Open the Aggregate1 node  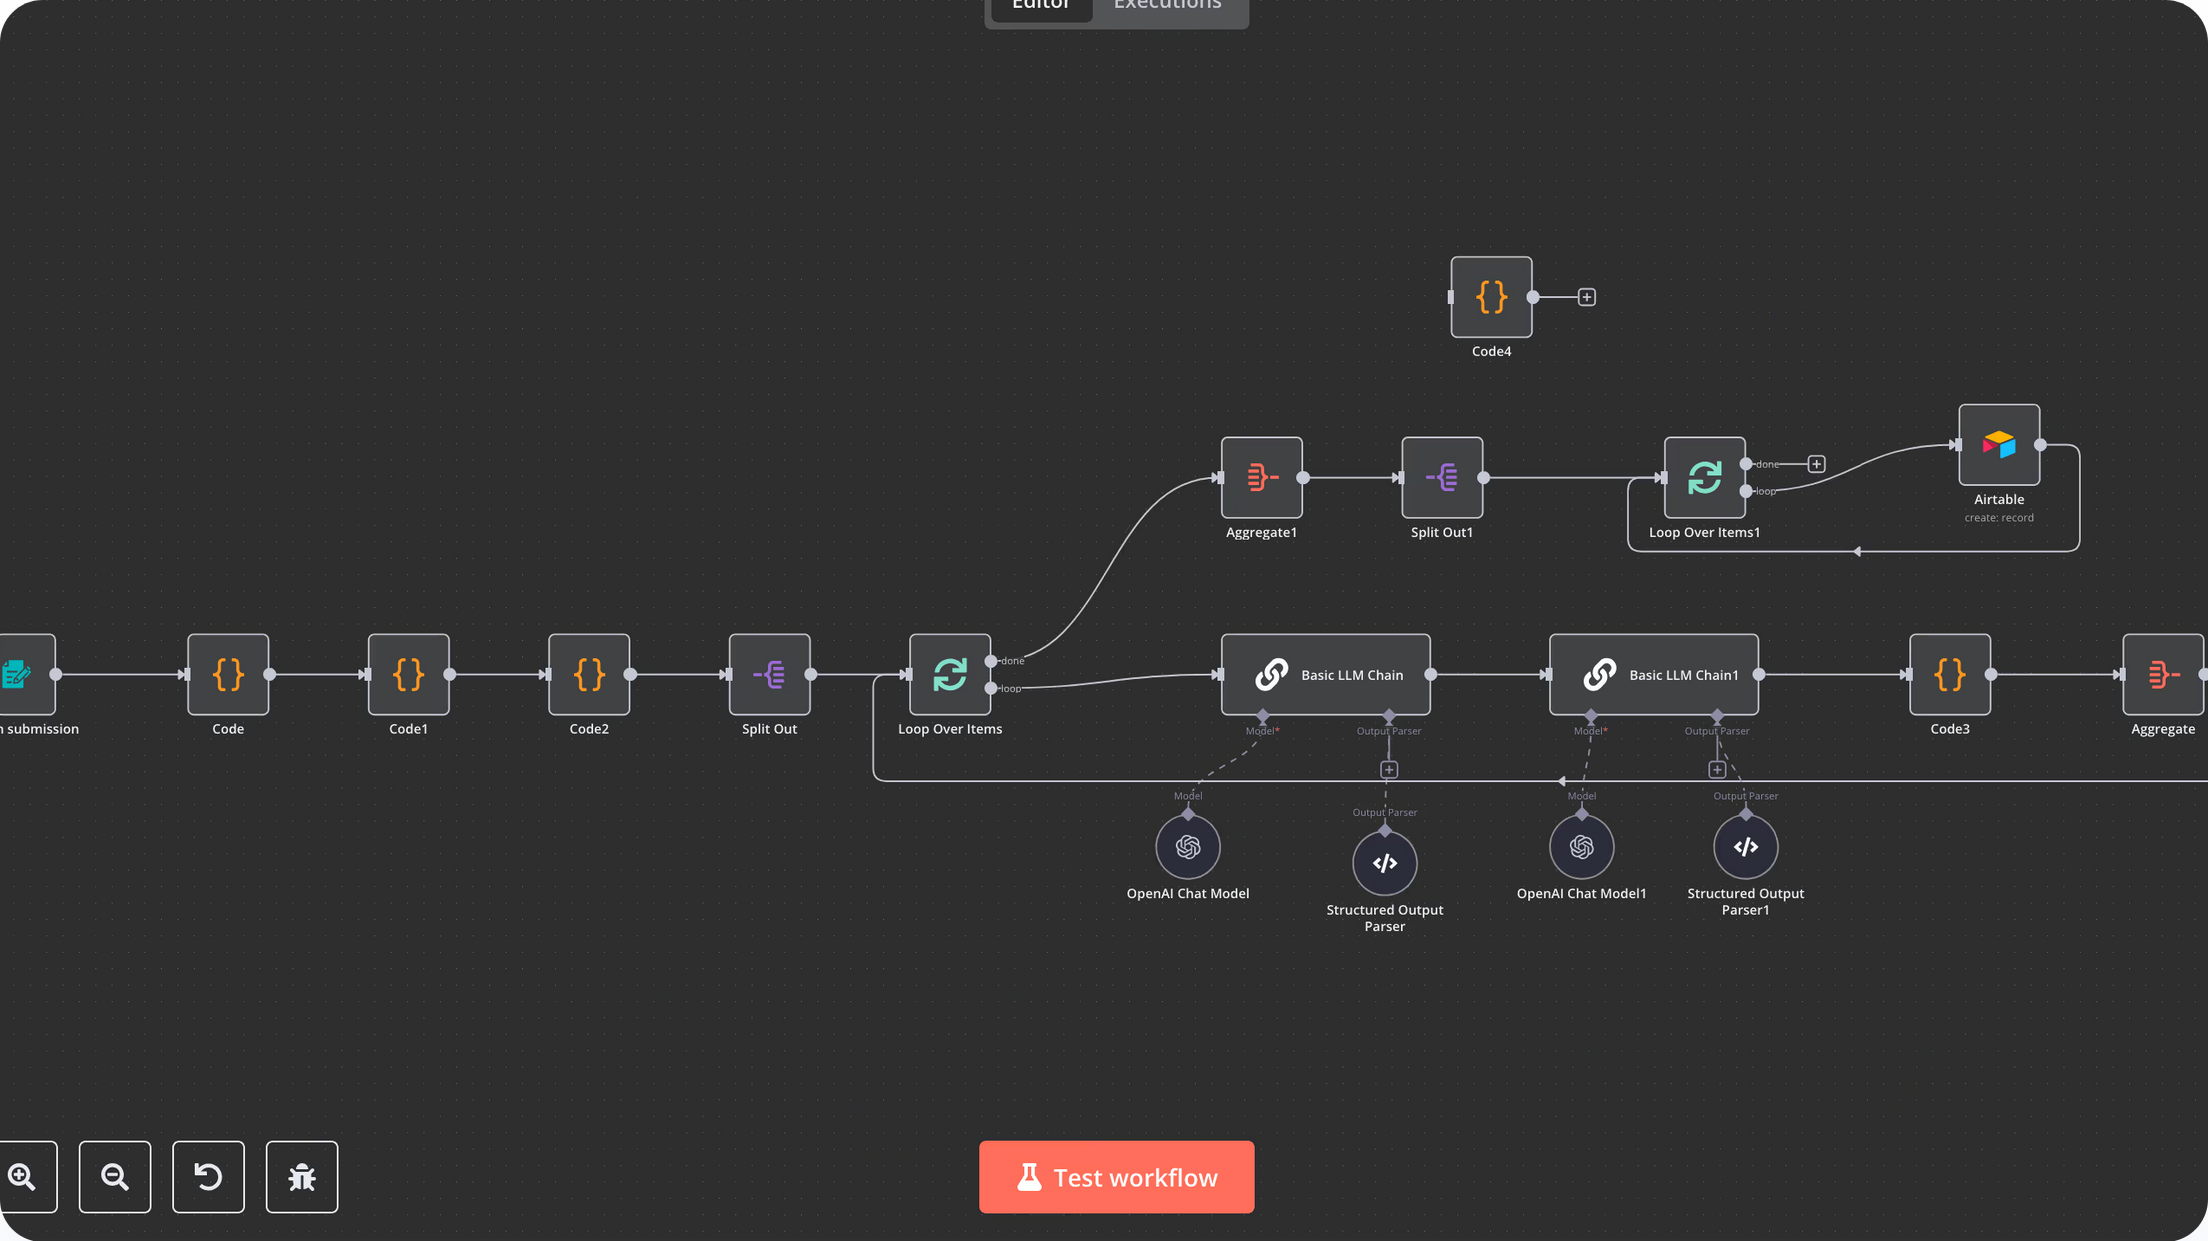pos(1262,478)
